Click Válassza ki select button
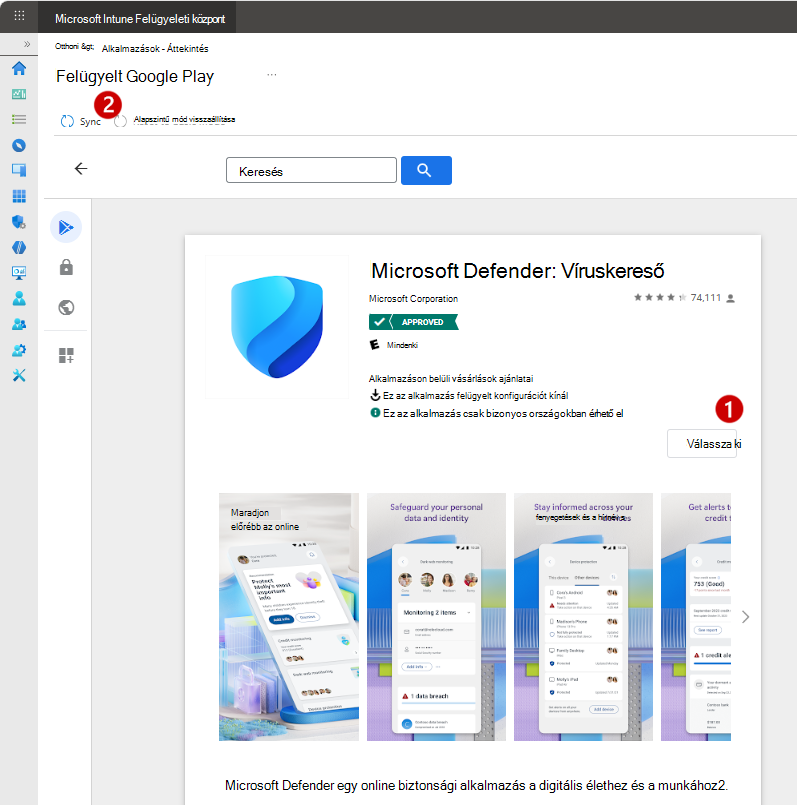This screenshot has height=805, width=797. tap(702, 444)
